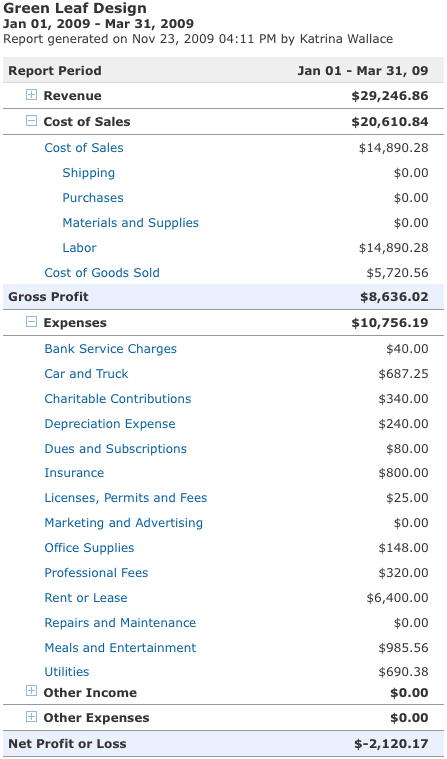Open Bank Service Charges link
The width and height of the screenshot is (447, 759).
(x=110, y=349)
